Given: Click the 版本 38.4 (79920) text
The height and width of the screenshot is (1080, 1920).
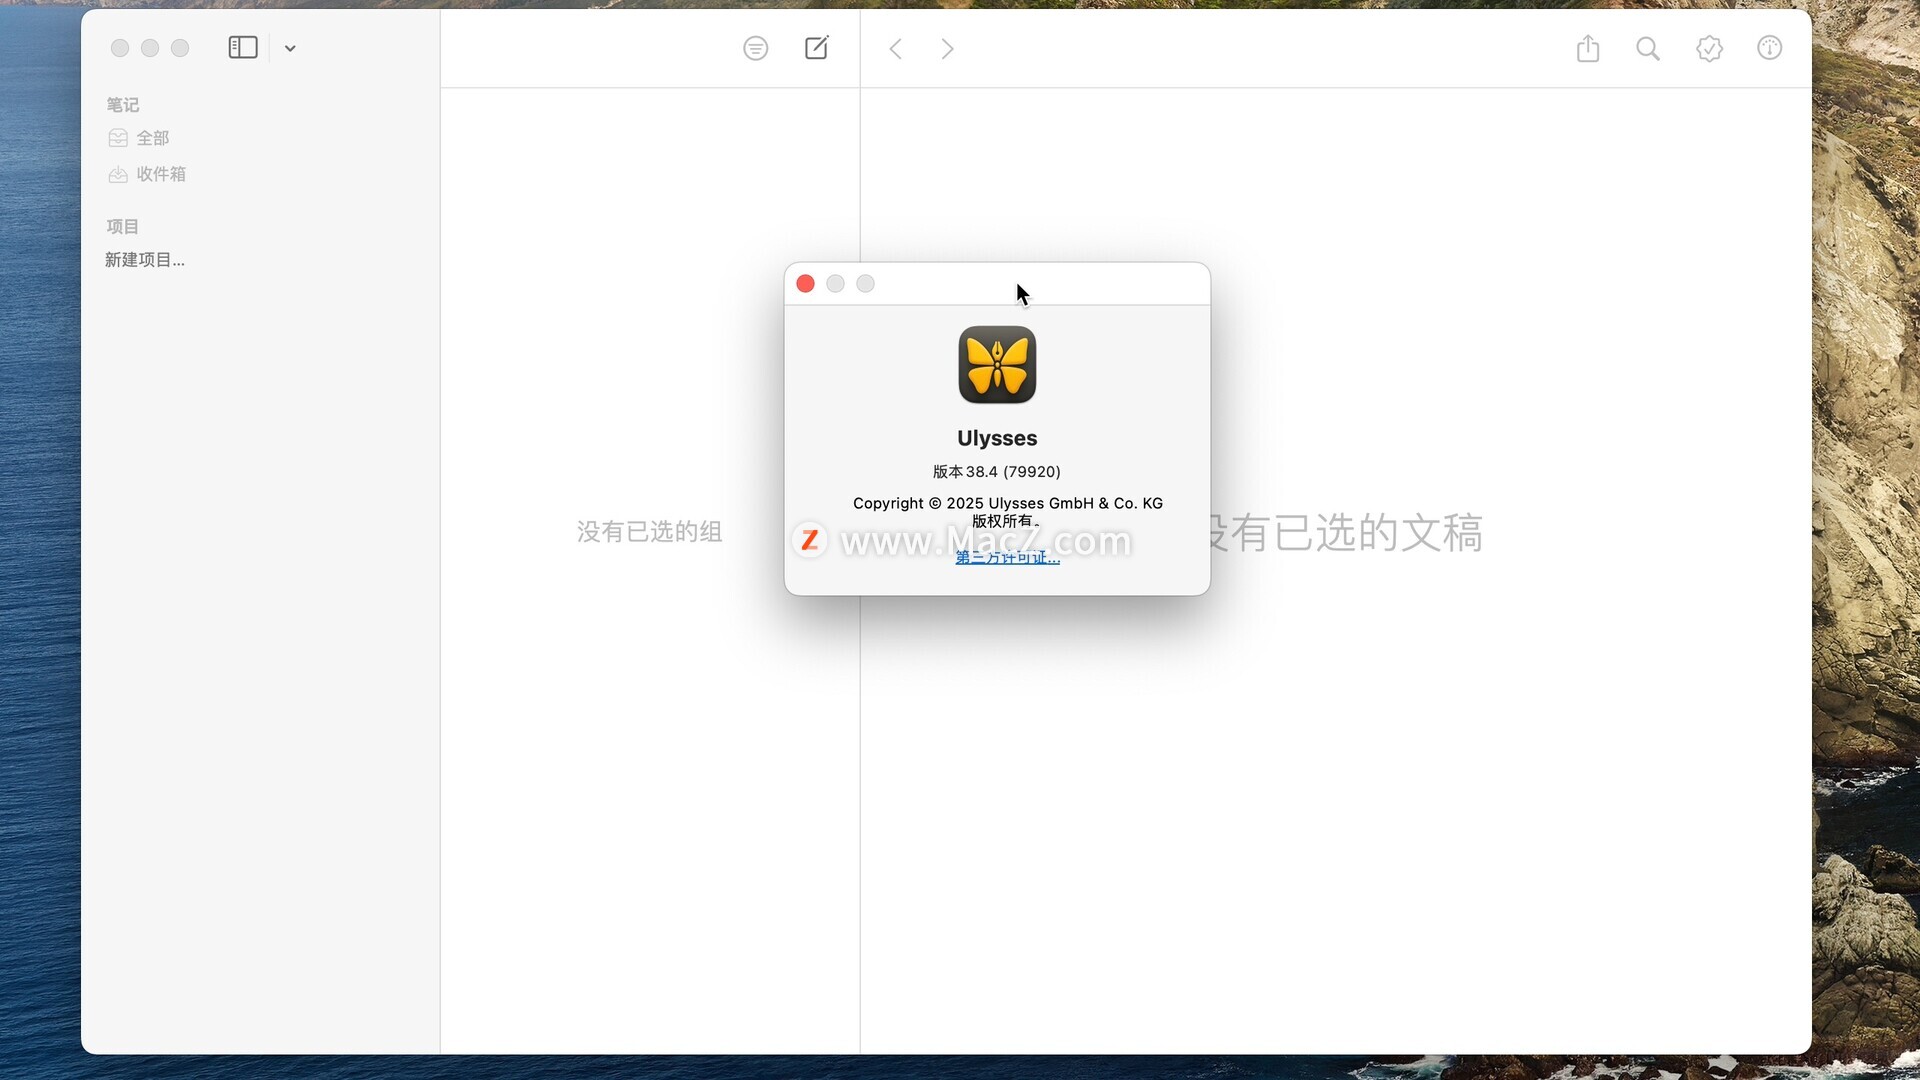Looking at the screenshot, I should click(997, 471).
